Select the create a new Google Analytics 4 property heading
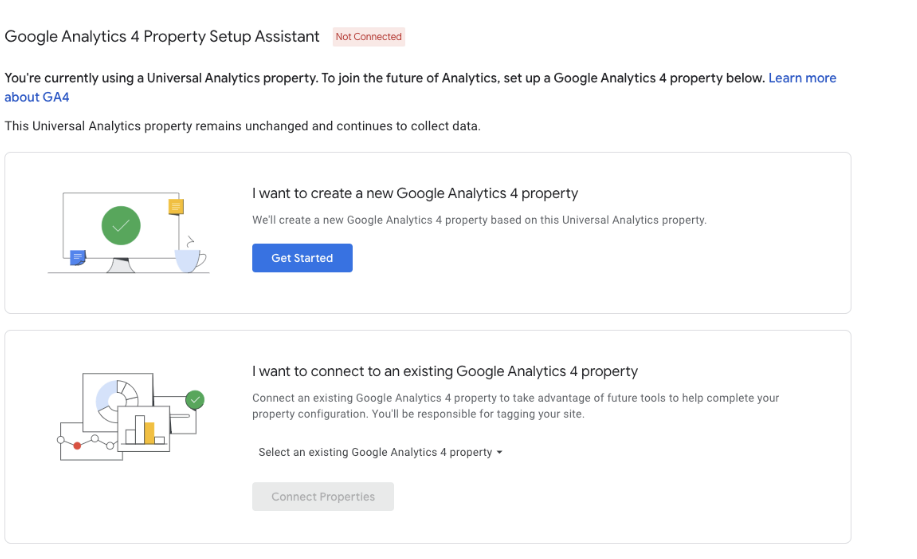917x559 pixels. tap(415, 194)
